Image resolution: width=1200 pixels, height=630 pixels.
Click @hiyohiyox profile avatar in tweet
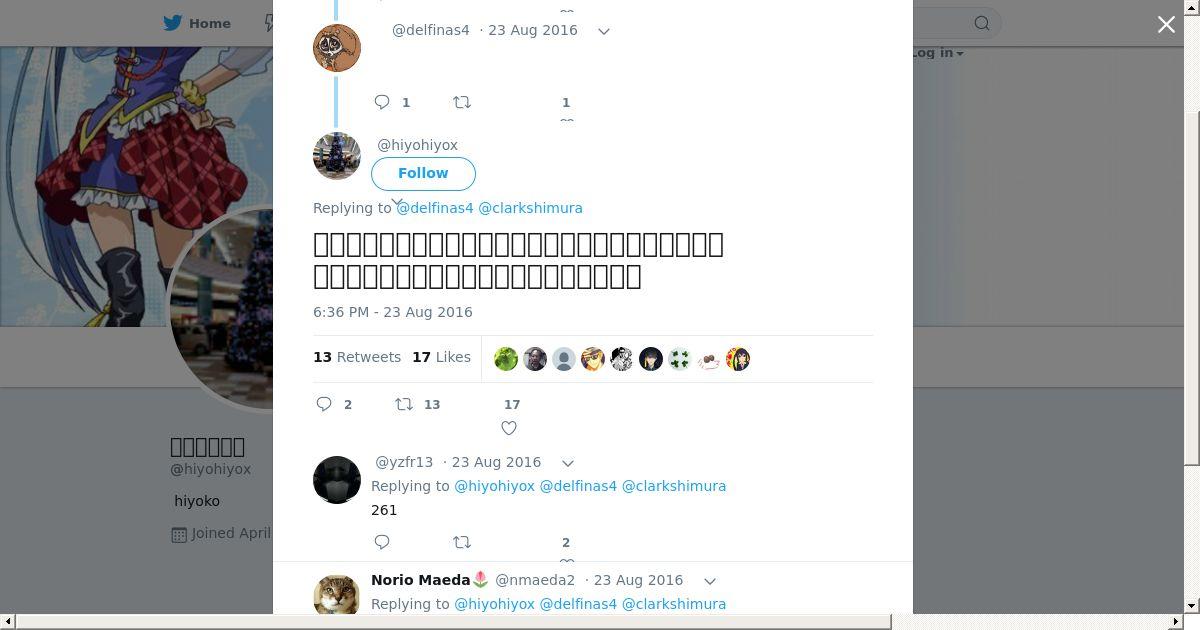(x=337, y=156)
